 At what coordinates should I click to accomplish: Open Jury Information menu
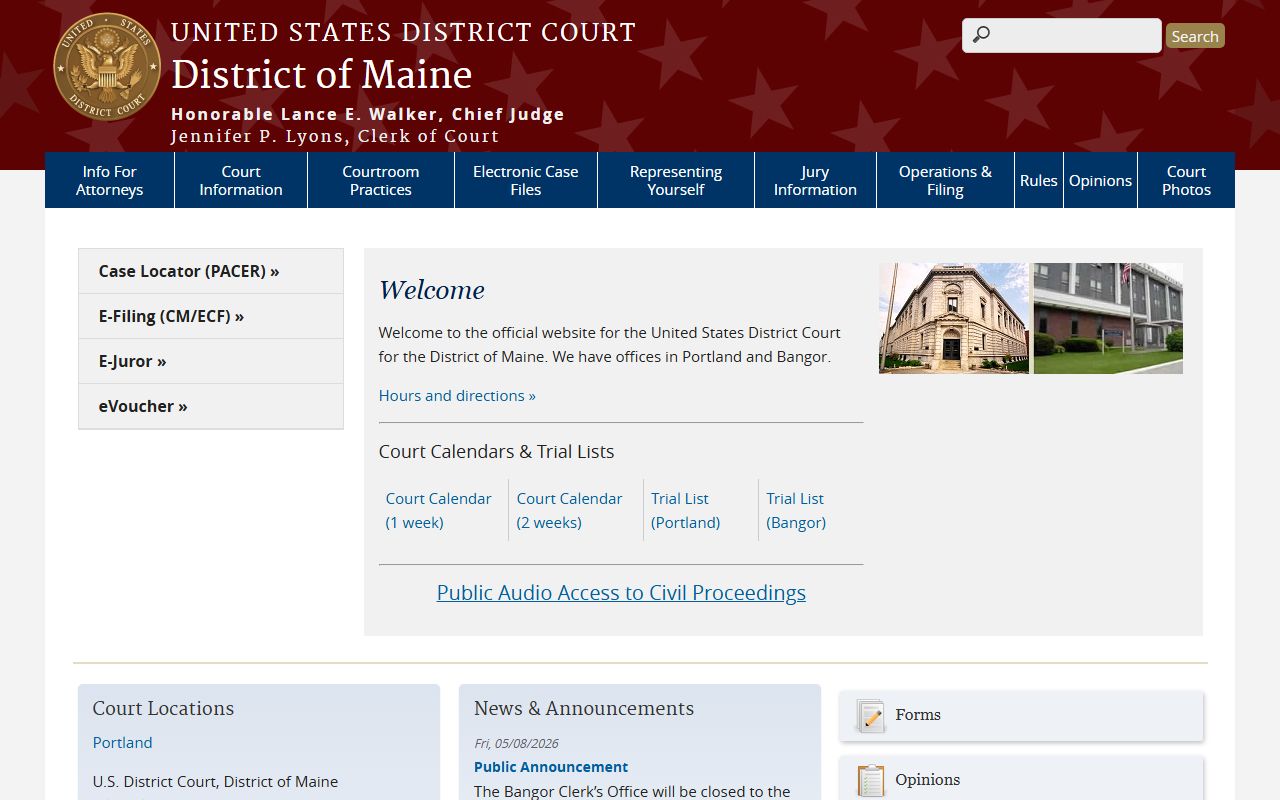tap(815, 180)
